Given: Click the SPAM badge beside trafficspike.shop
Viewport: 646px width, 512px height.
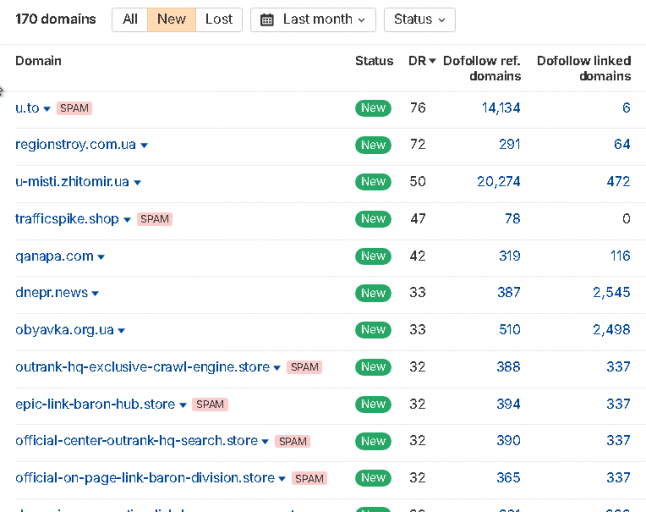Looking at the screenshot, I should click(154, 219).
